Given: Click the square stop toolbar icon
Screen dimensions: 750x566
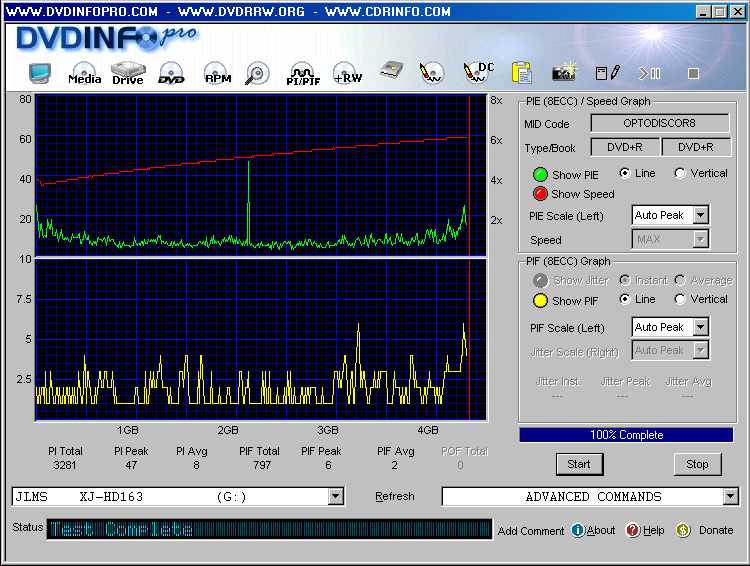Looking at the screenshot, I should [x=693, y=73].
